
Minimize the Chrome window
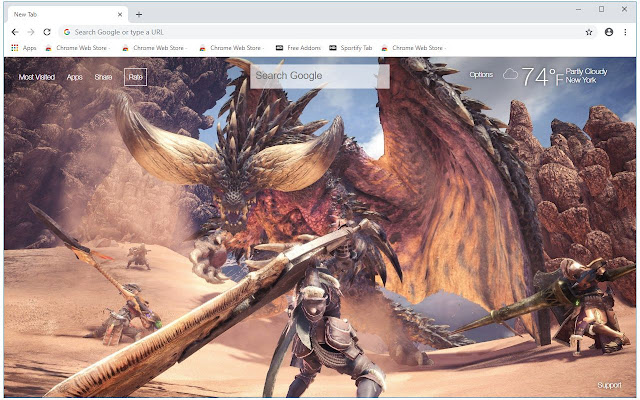pos(578,9)
